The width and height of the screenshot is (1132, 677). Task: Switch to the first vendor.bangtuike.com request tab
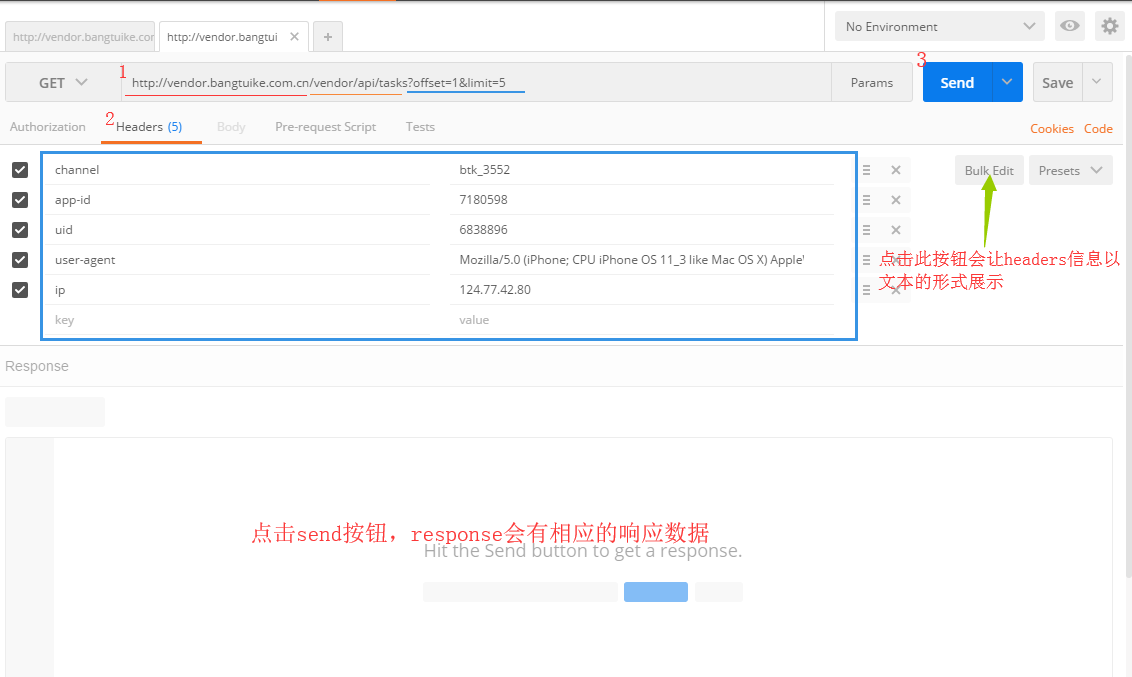(80, 37)
